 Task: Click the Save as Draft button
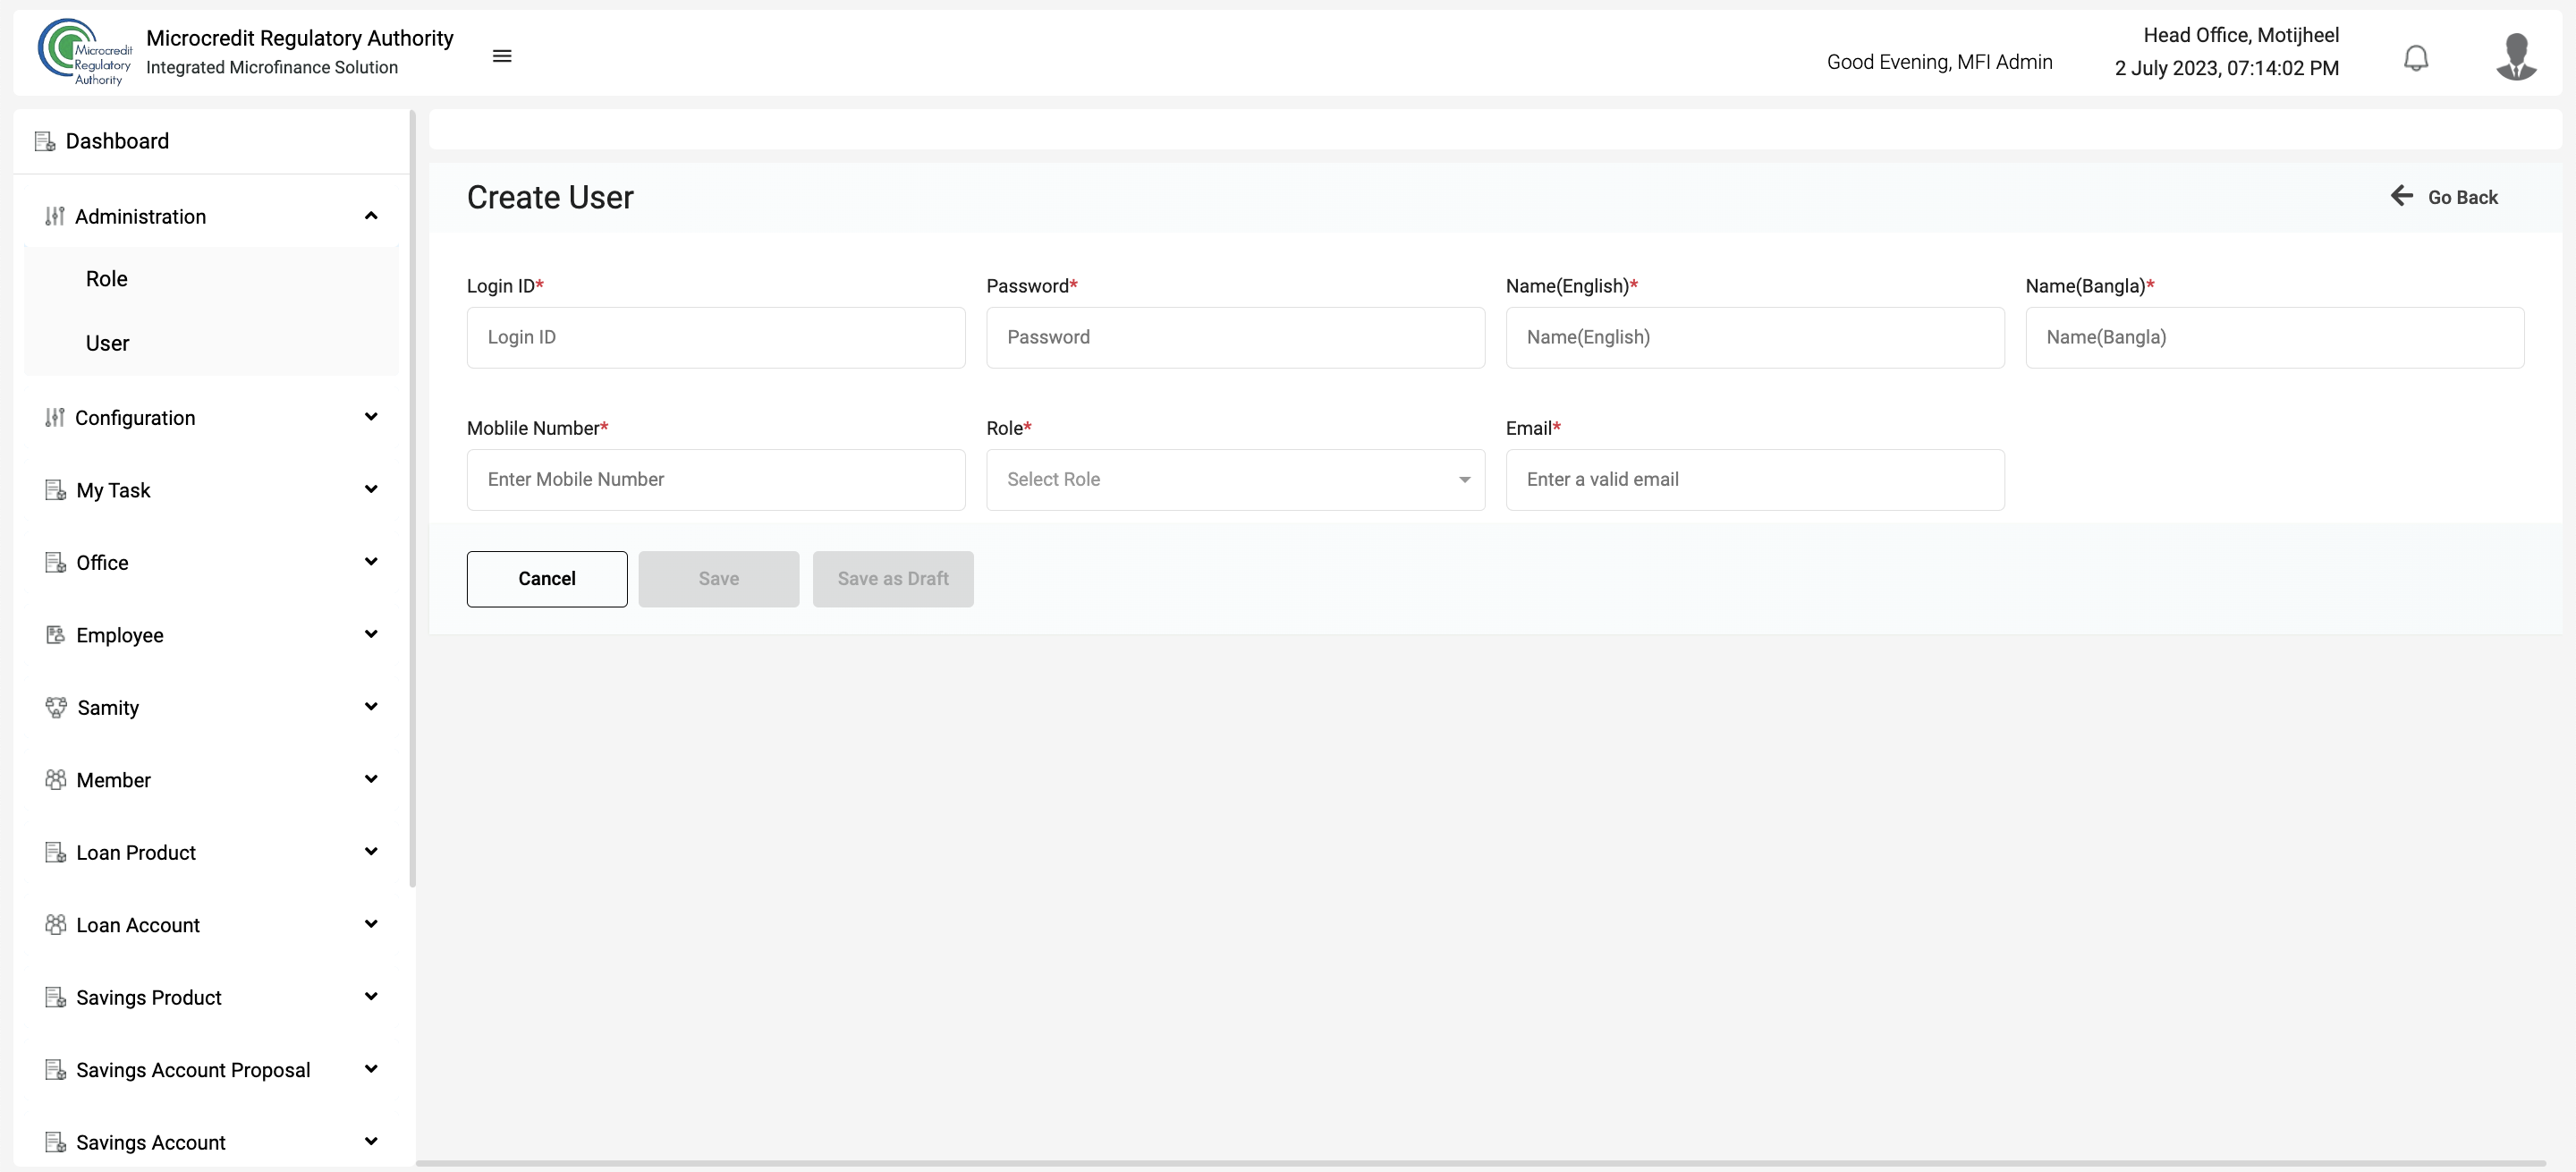point(893,579)
